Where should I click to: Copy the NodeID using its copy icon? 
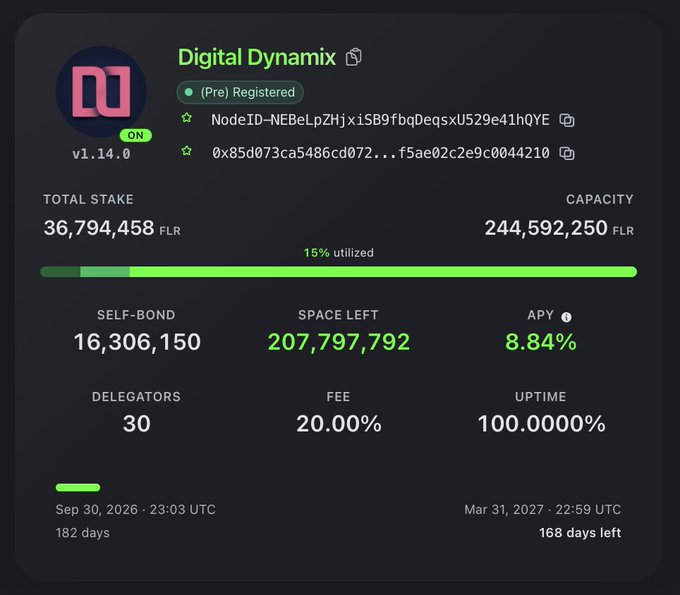click(x=567, y=120)
